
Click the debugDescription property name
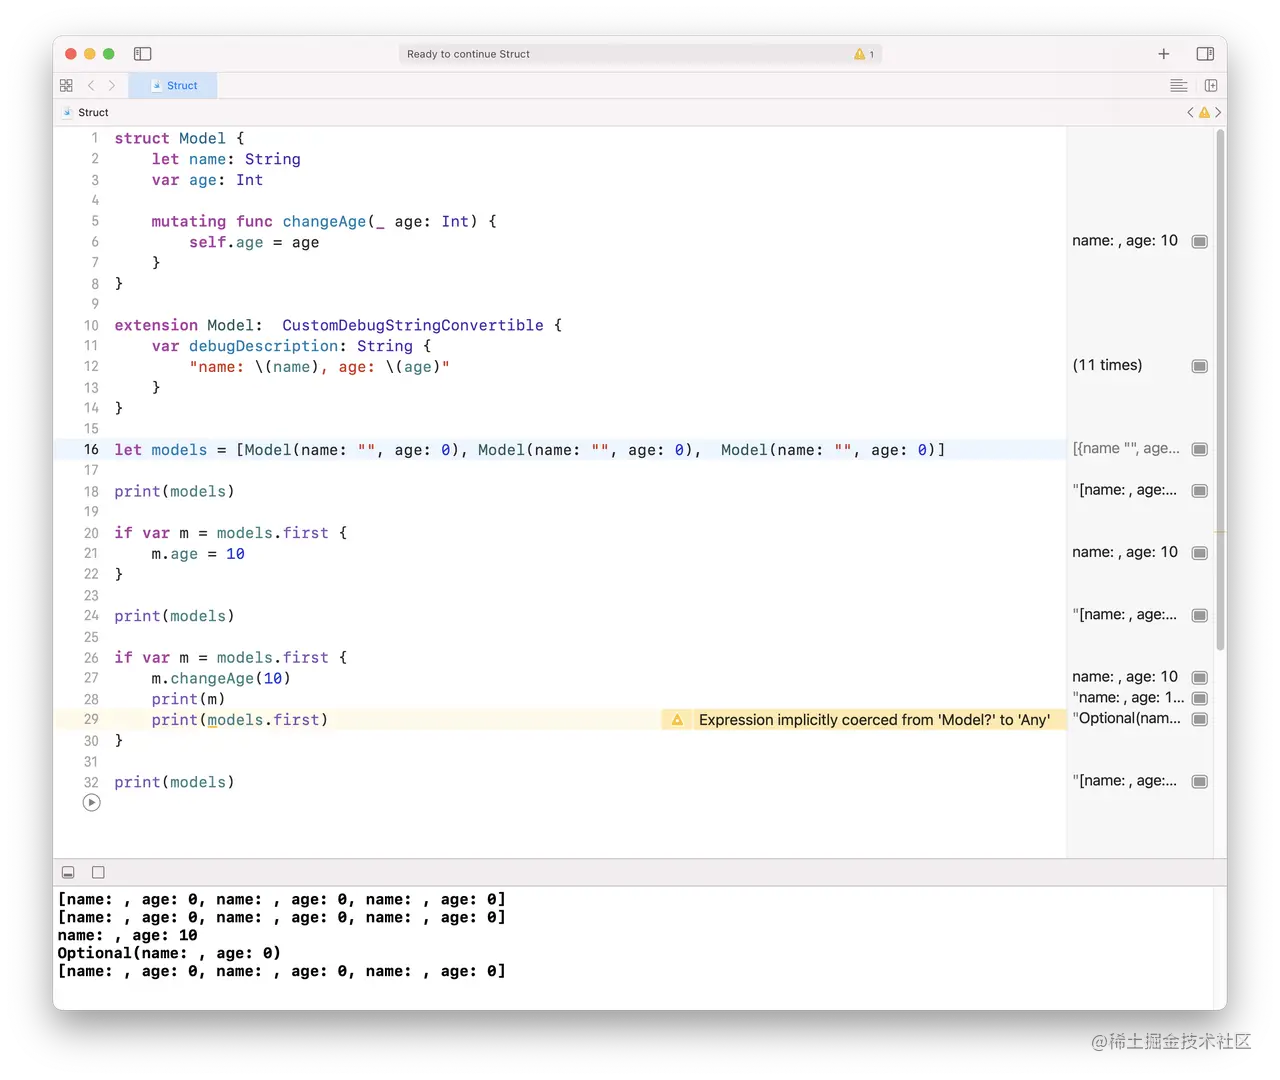(264, 346)
